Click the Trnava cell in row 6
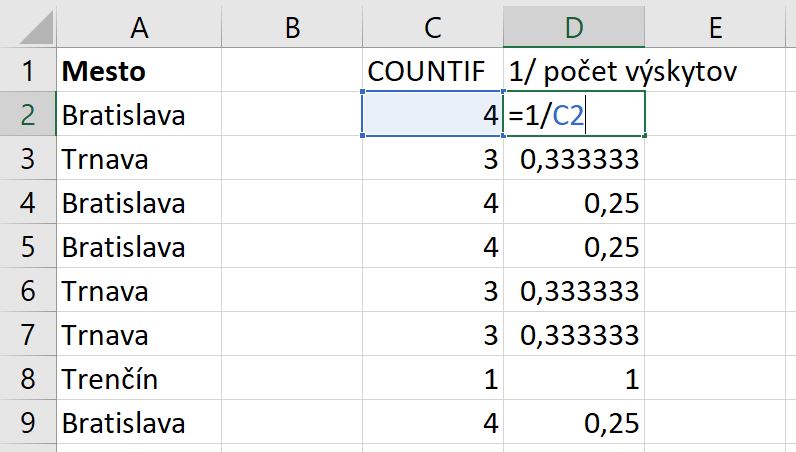 (139, 290)
